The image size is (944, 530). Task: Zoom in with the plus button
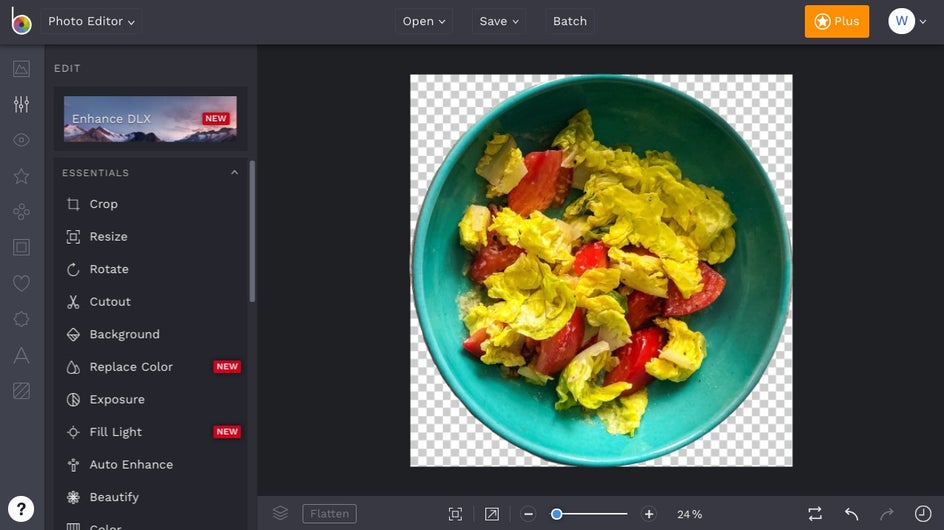click(x=648, y=514)
